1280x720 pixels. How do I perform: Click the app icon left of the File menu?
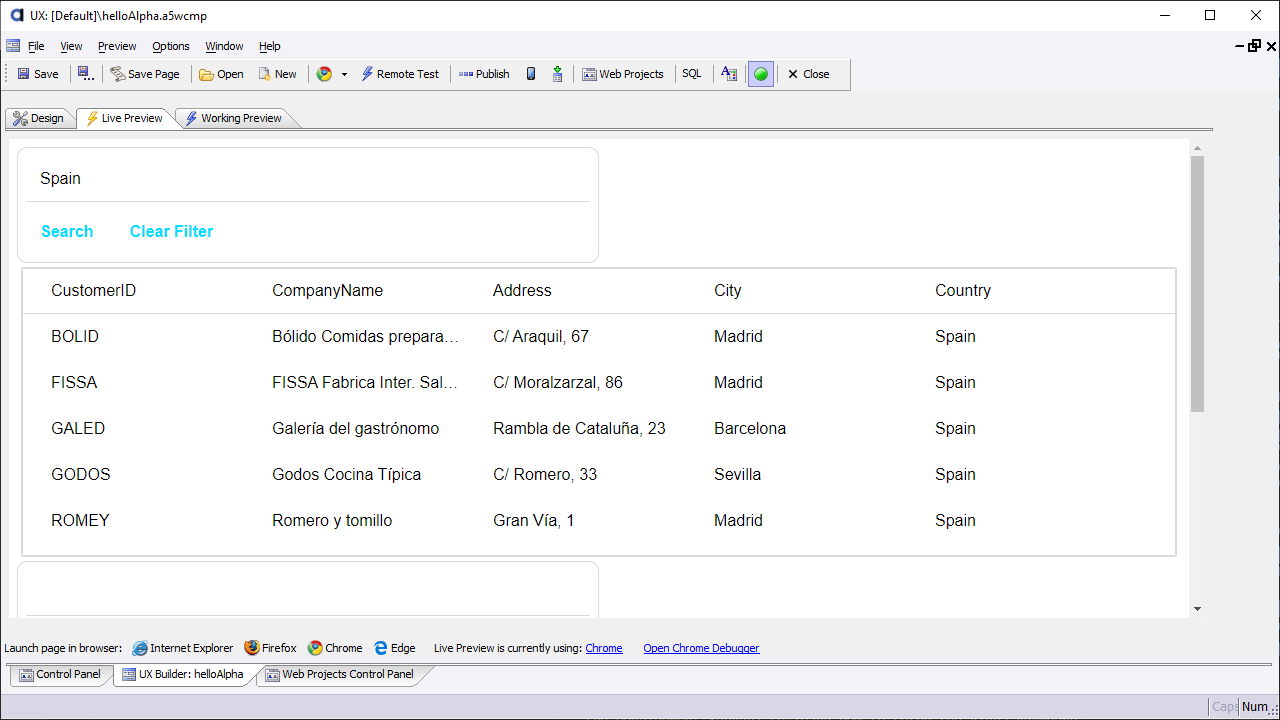pyautogui.click(x=13, y=46)
